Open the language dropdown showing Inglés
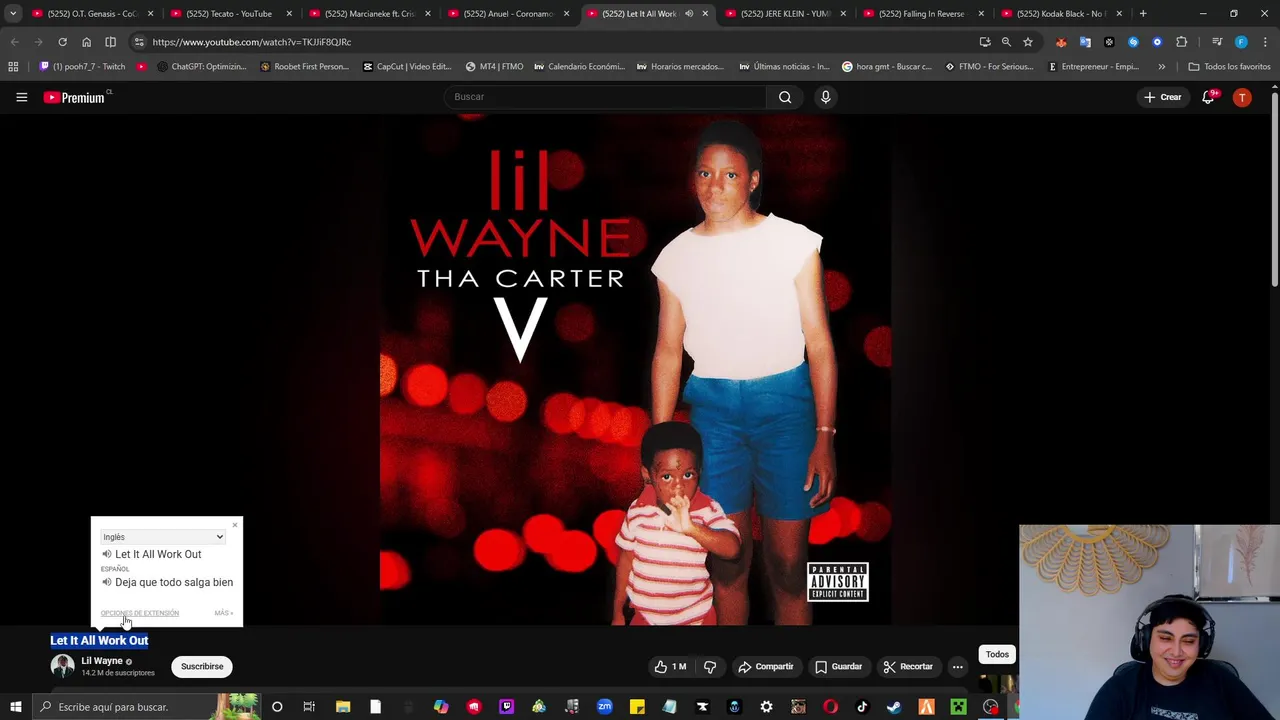The height and width of the screenshot is (720, 1280). [163, 537]
